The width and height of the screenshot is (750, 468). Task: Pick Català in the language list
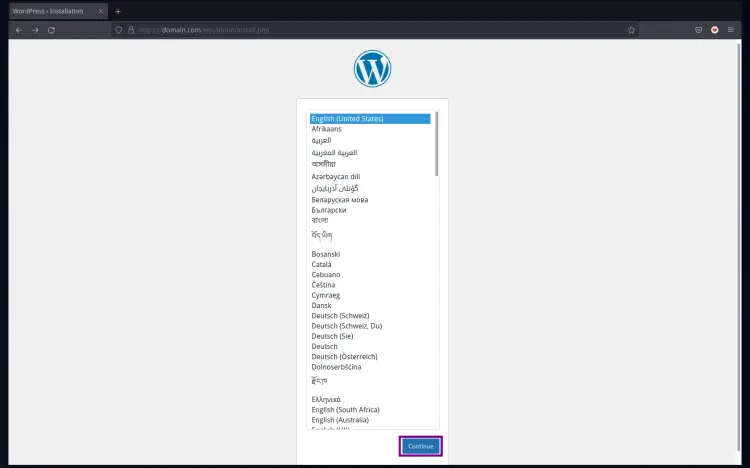[x=324, y=264]
